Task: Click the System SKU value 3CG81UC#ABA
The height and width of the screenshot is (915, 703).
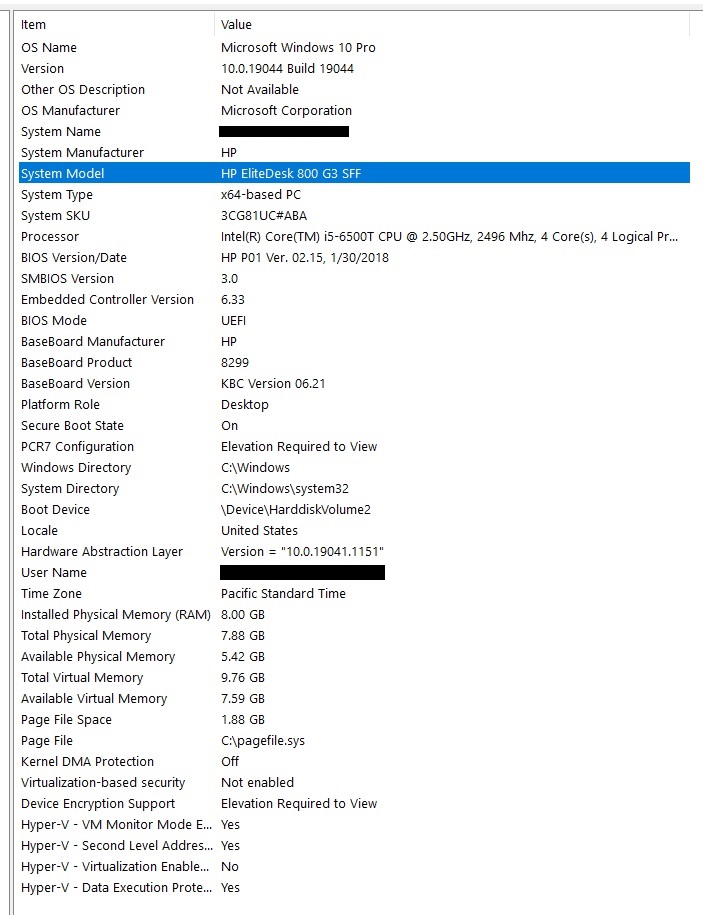Action: coord(264,215)
